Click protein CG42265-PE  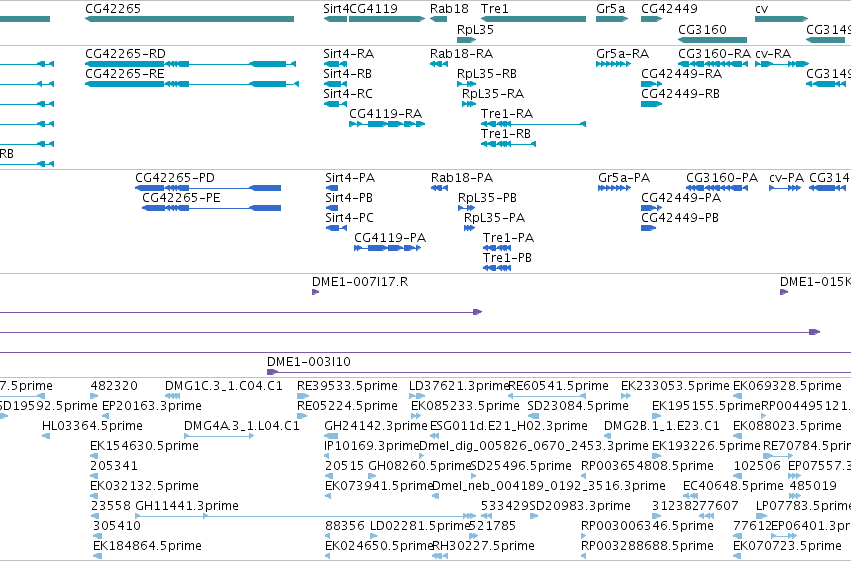[x=212, y=208]
